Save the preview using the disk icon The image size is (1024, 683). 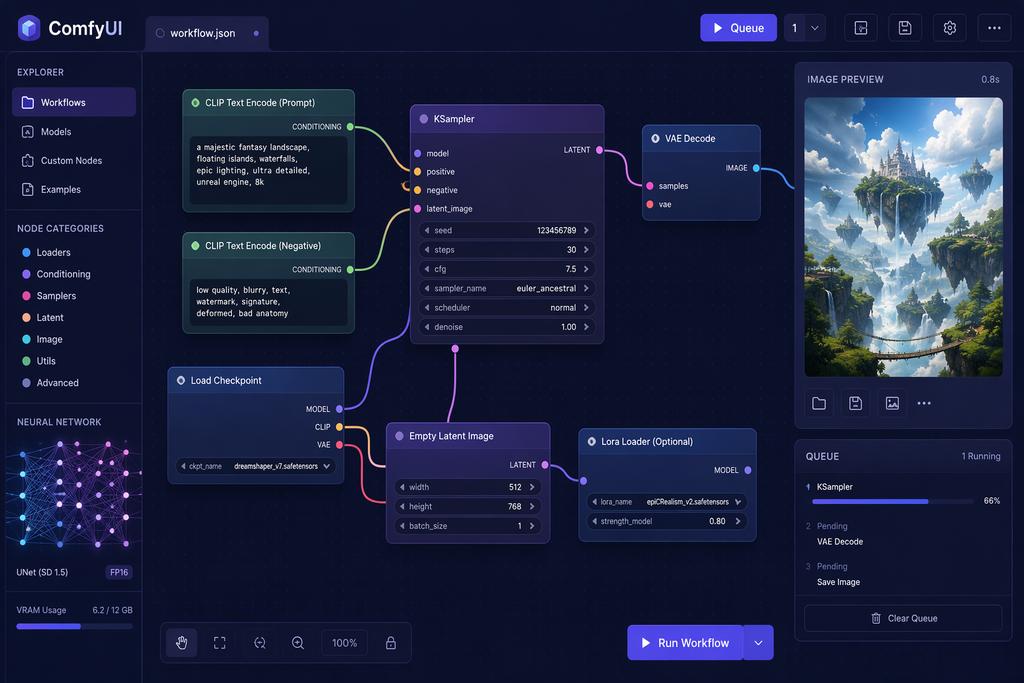[856, 404]
